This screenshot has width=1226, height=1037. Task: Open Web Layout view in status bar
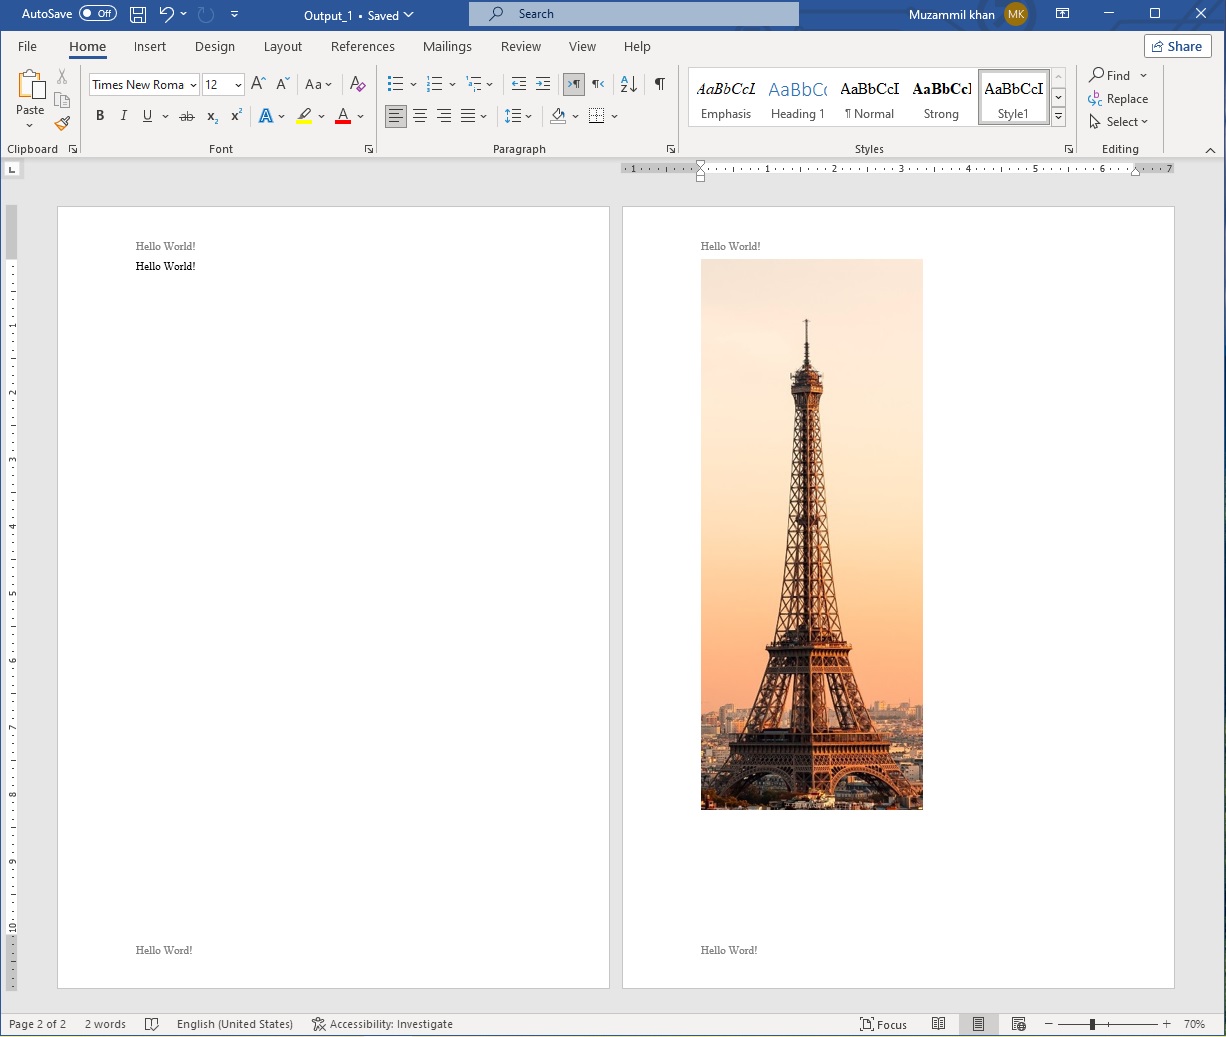point(1018,1024)
